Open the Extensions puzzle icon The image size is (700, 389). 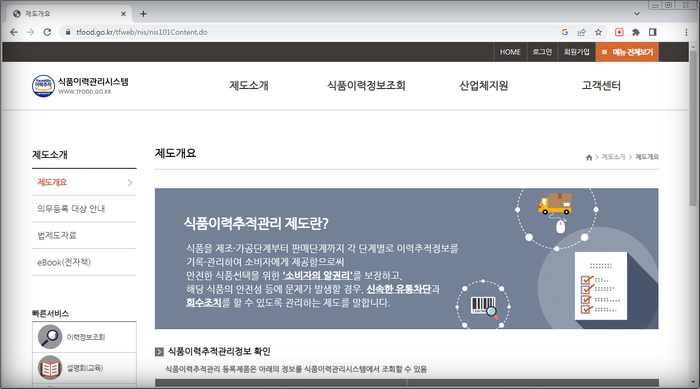(636, 32)
